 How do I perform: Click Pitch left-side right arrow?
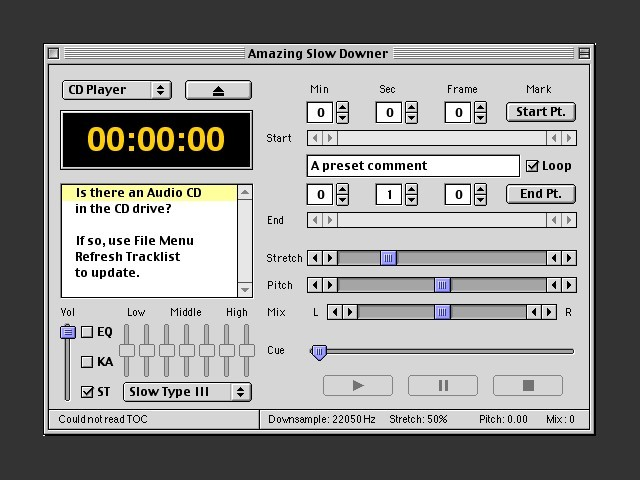click(x=330, y=285)
